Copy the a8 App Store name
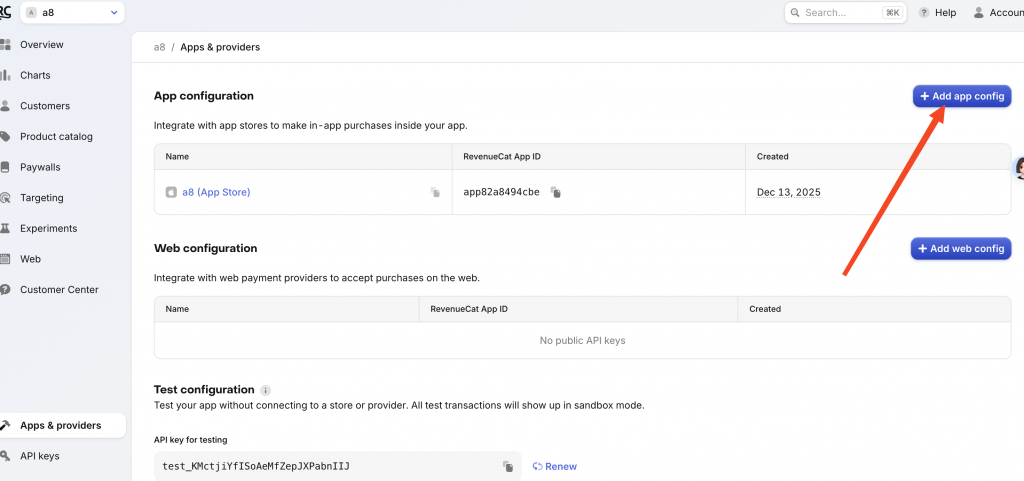 point(435,192)
